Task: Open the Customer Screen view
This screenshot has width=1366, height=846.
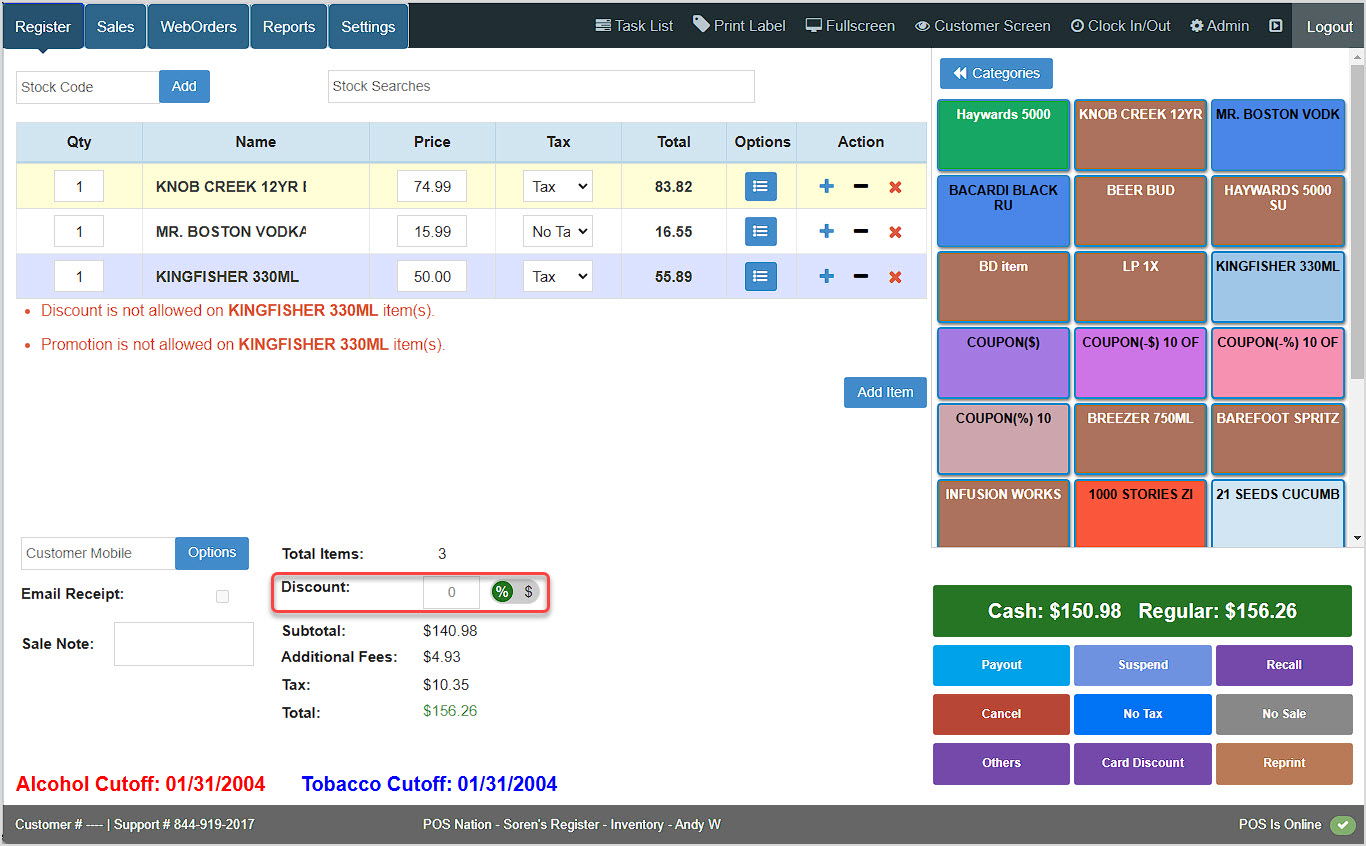Action: [x=981, y=25]
